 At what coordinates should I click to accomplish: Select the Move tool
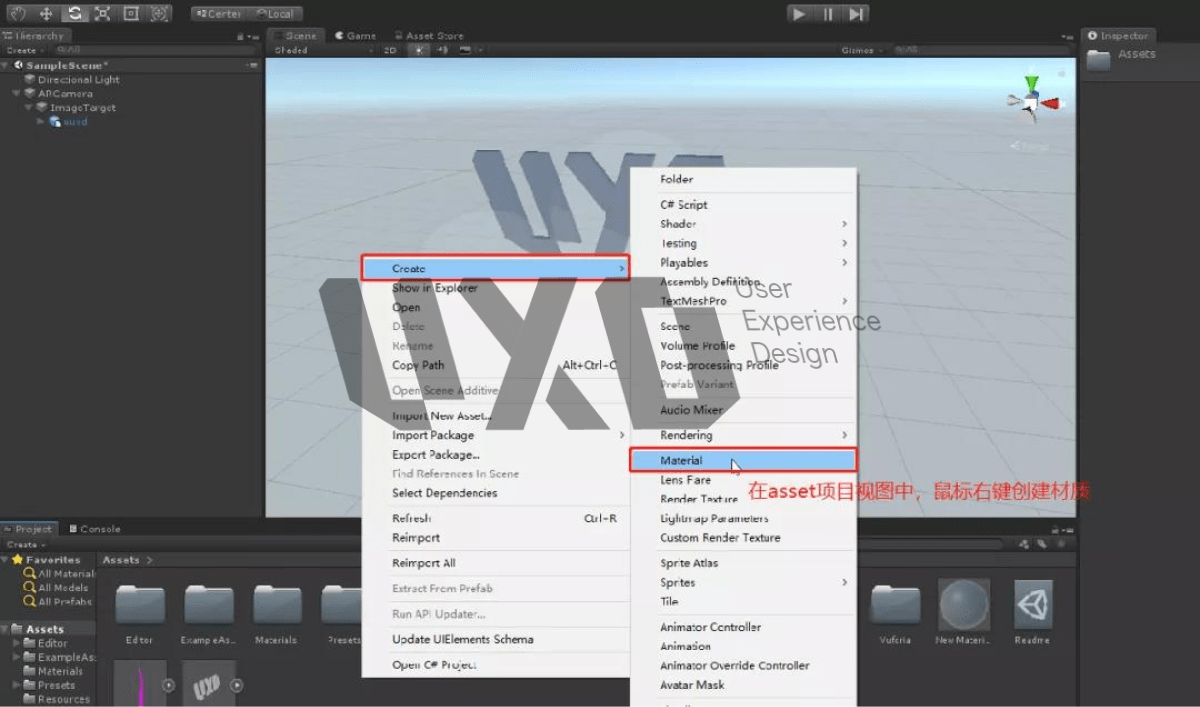pyautogui.click(x=46, y=14)
